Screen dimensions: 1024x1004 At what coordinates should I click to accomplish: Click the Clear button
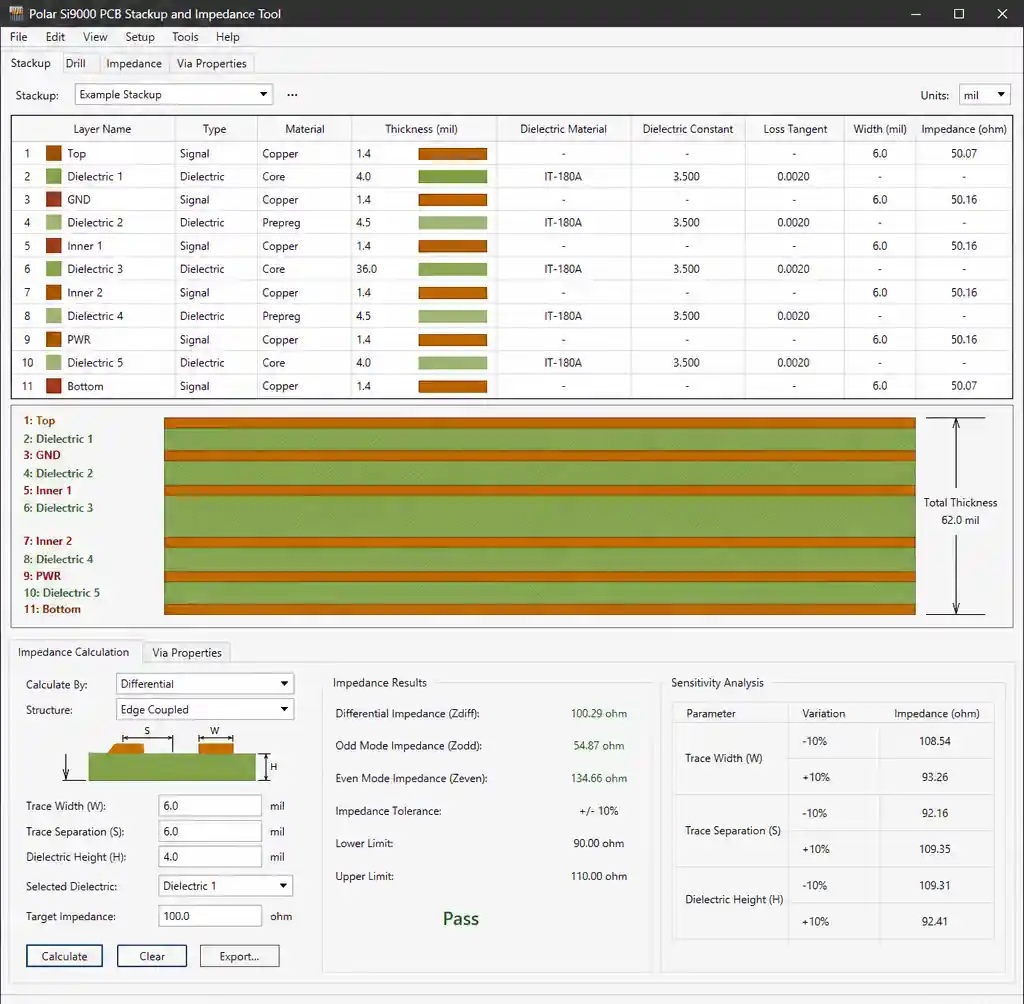click(x=152, y=956)
